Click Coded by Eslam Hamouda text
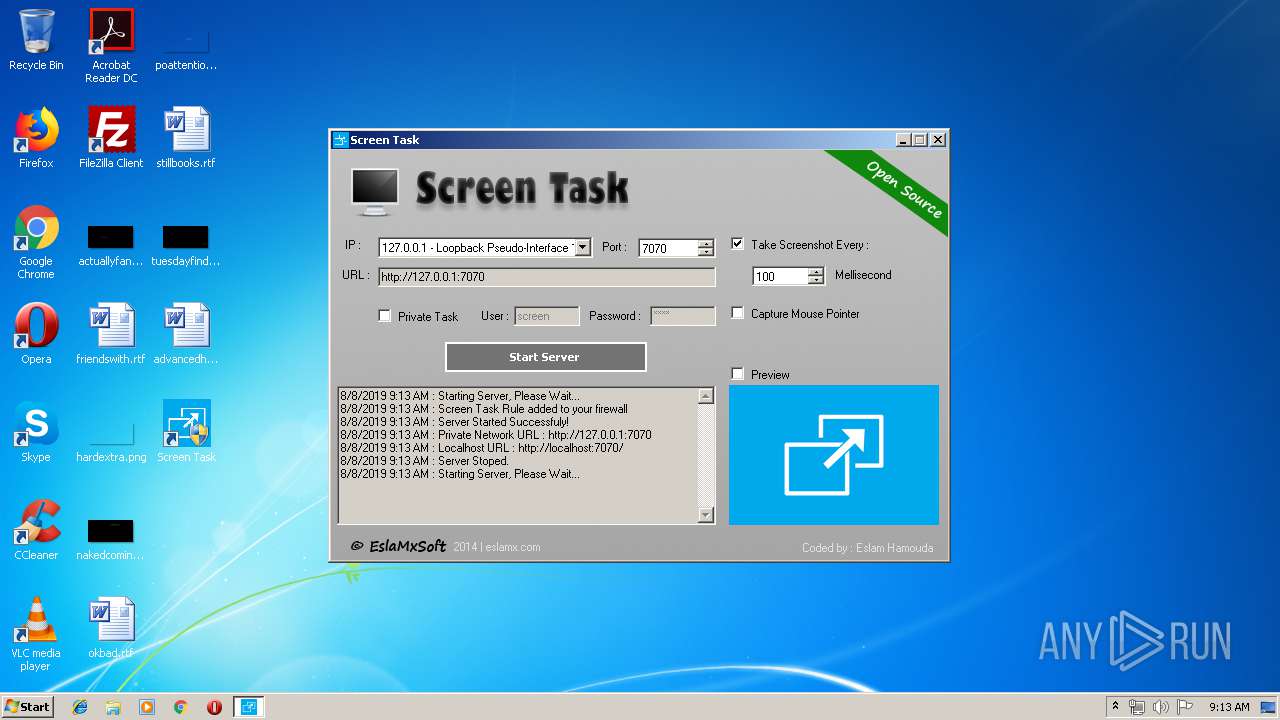 [x=867, y=547]
